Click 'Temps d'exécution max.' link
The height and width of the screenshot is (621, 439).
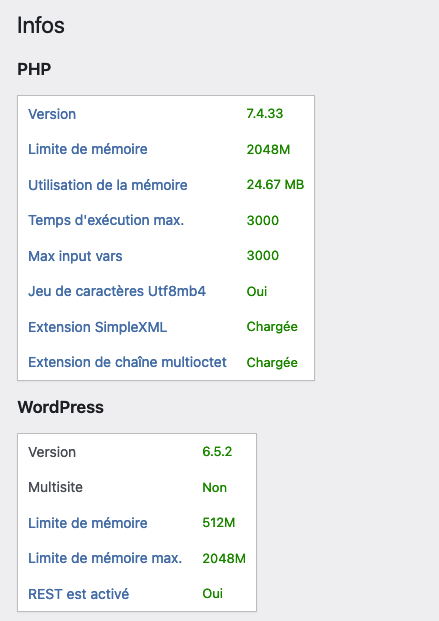(106, 220)
